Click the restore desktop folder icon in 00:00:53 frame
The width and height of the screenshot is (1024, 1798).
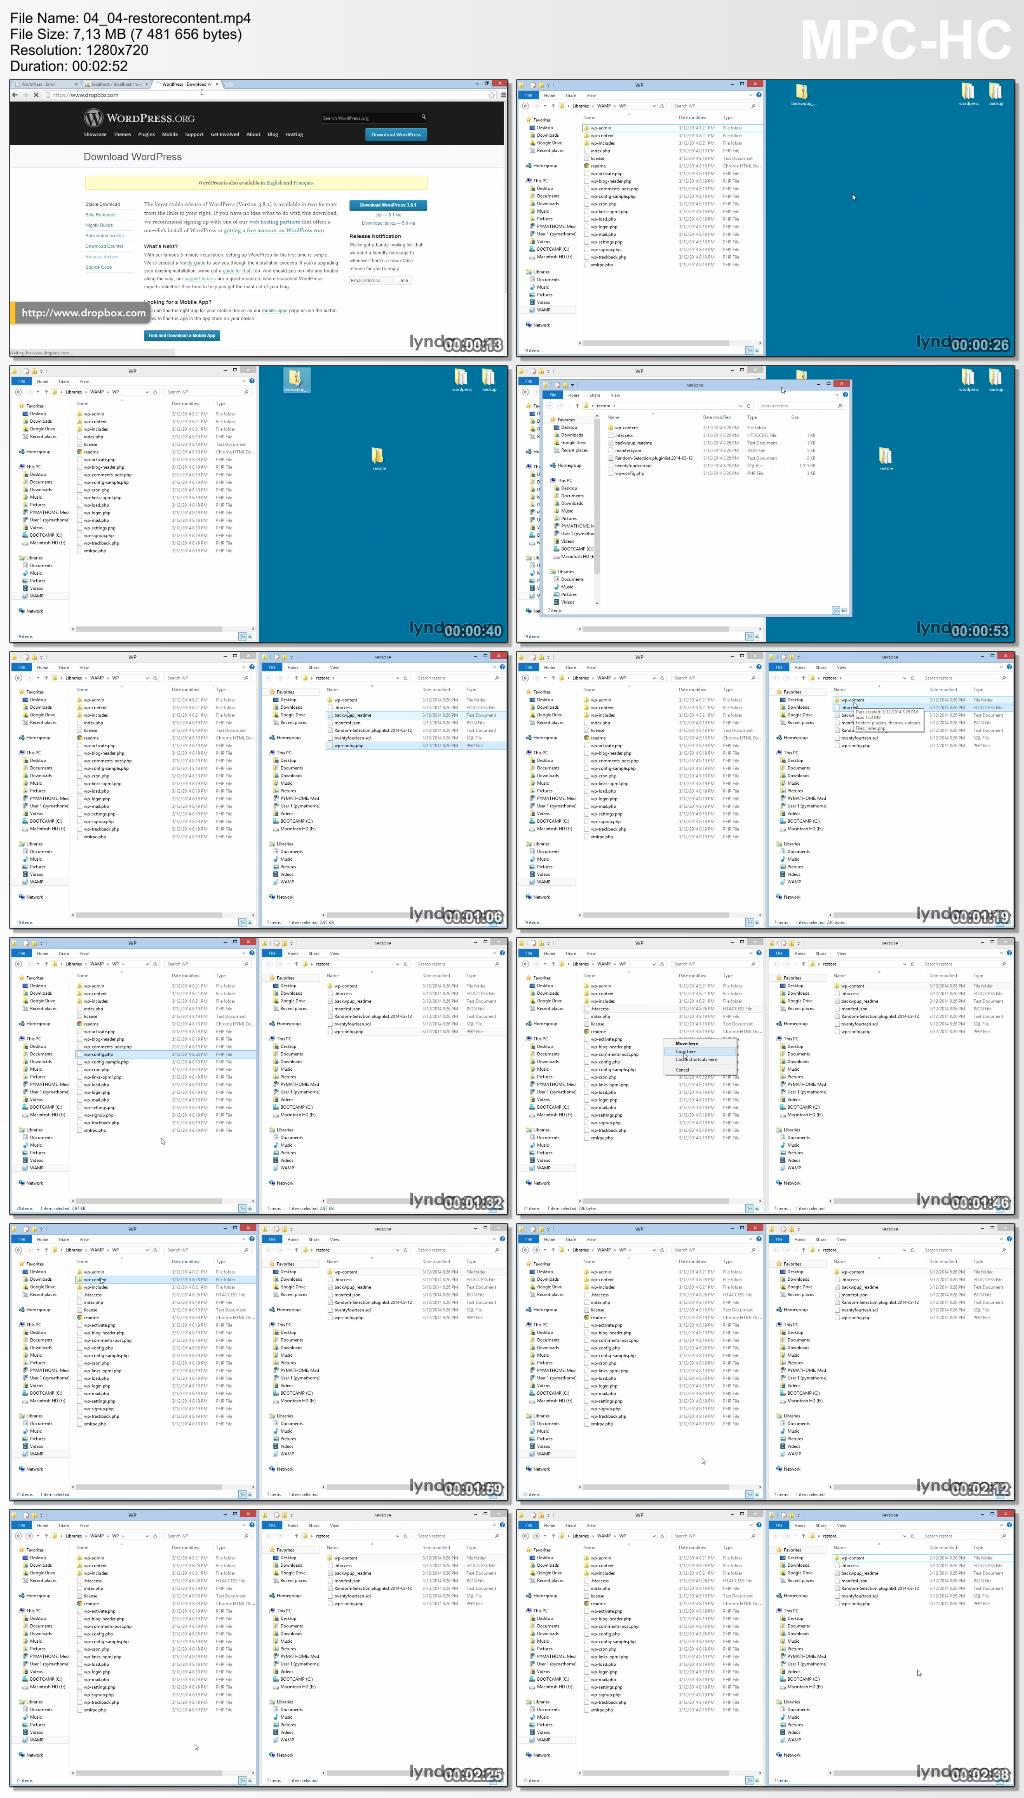886,460
